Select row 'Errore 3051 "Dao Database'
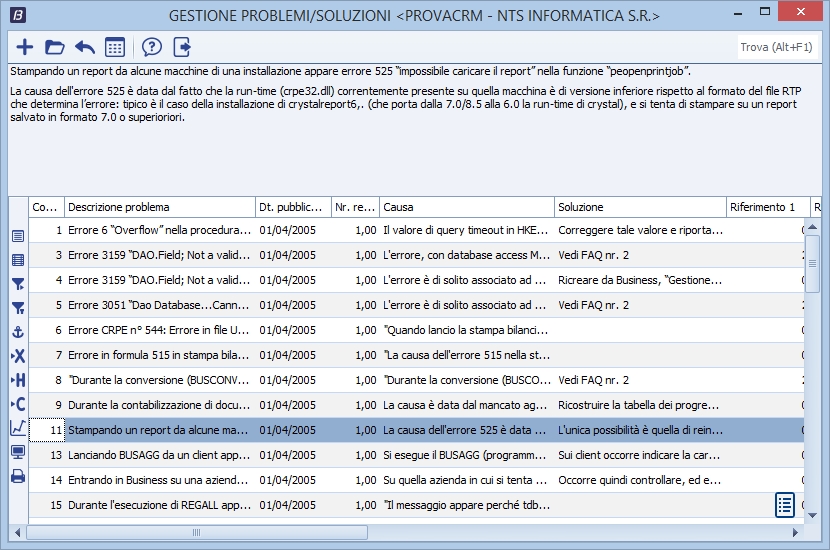830x550 pixels. [x=416, y=305]
